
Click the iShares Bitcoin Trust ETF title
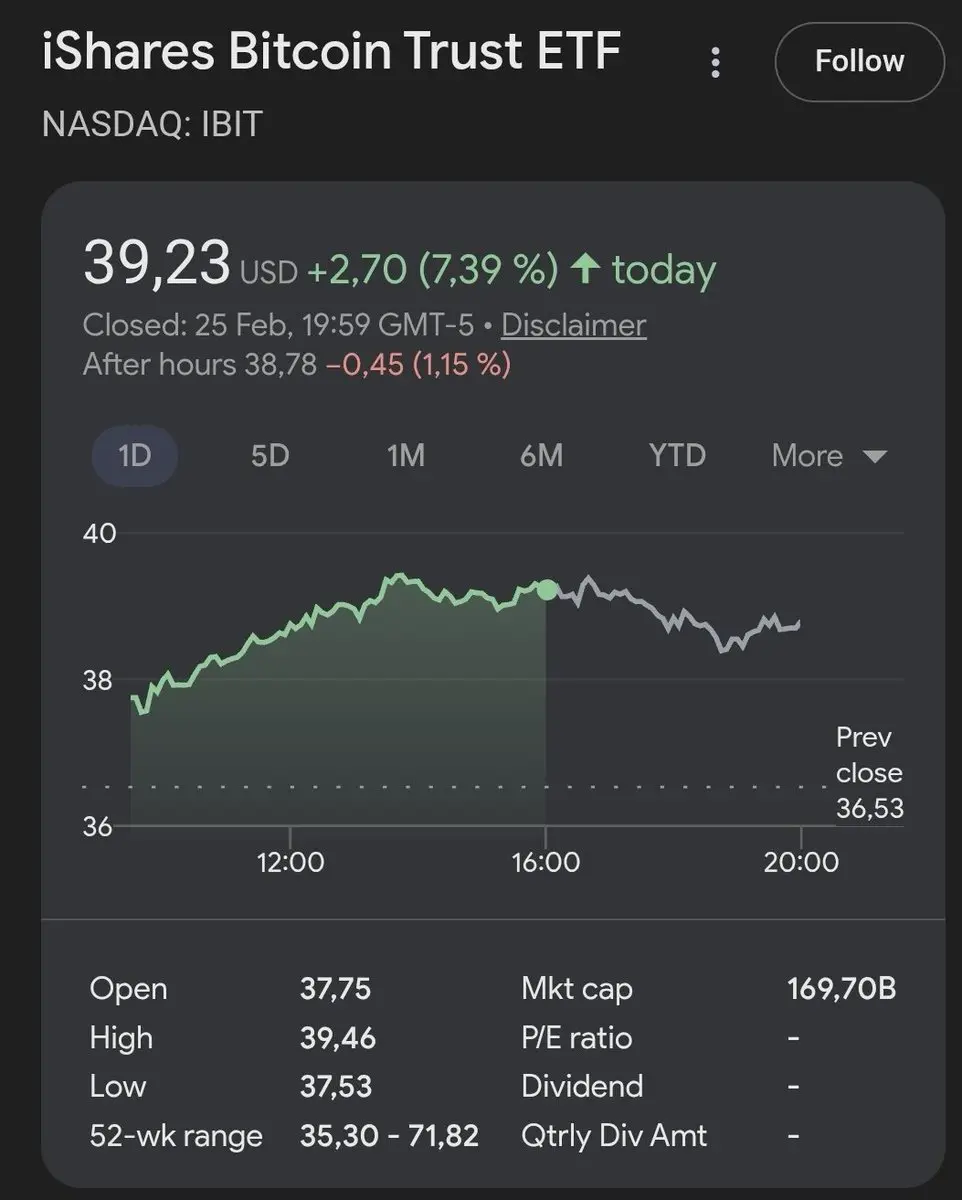331,52
